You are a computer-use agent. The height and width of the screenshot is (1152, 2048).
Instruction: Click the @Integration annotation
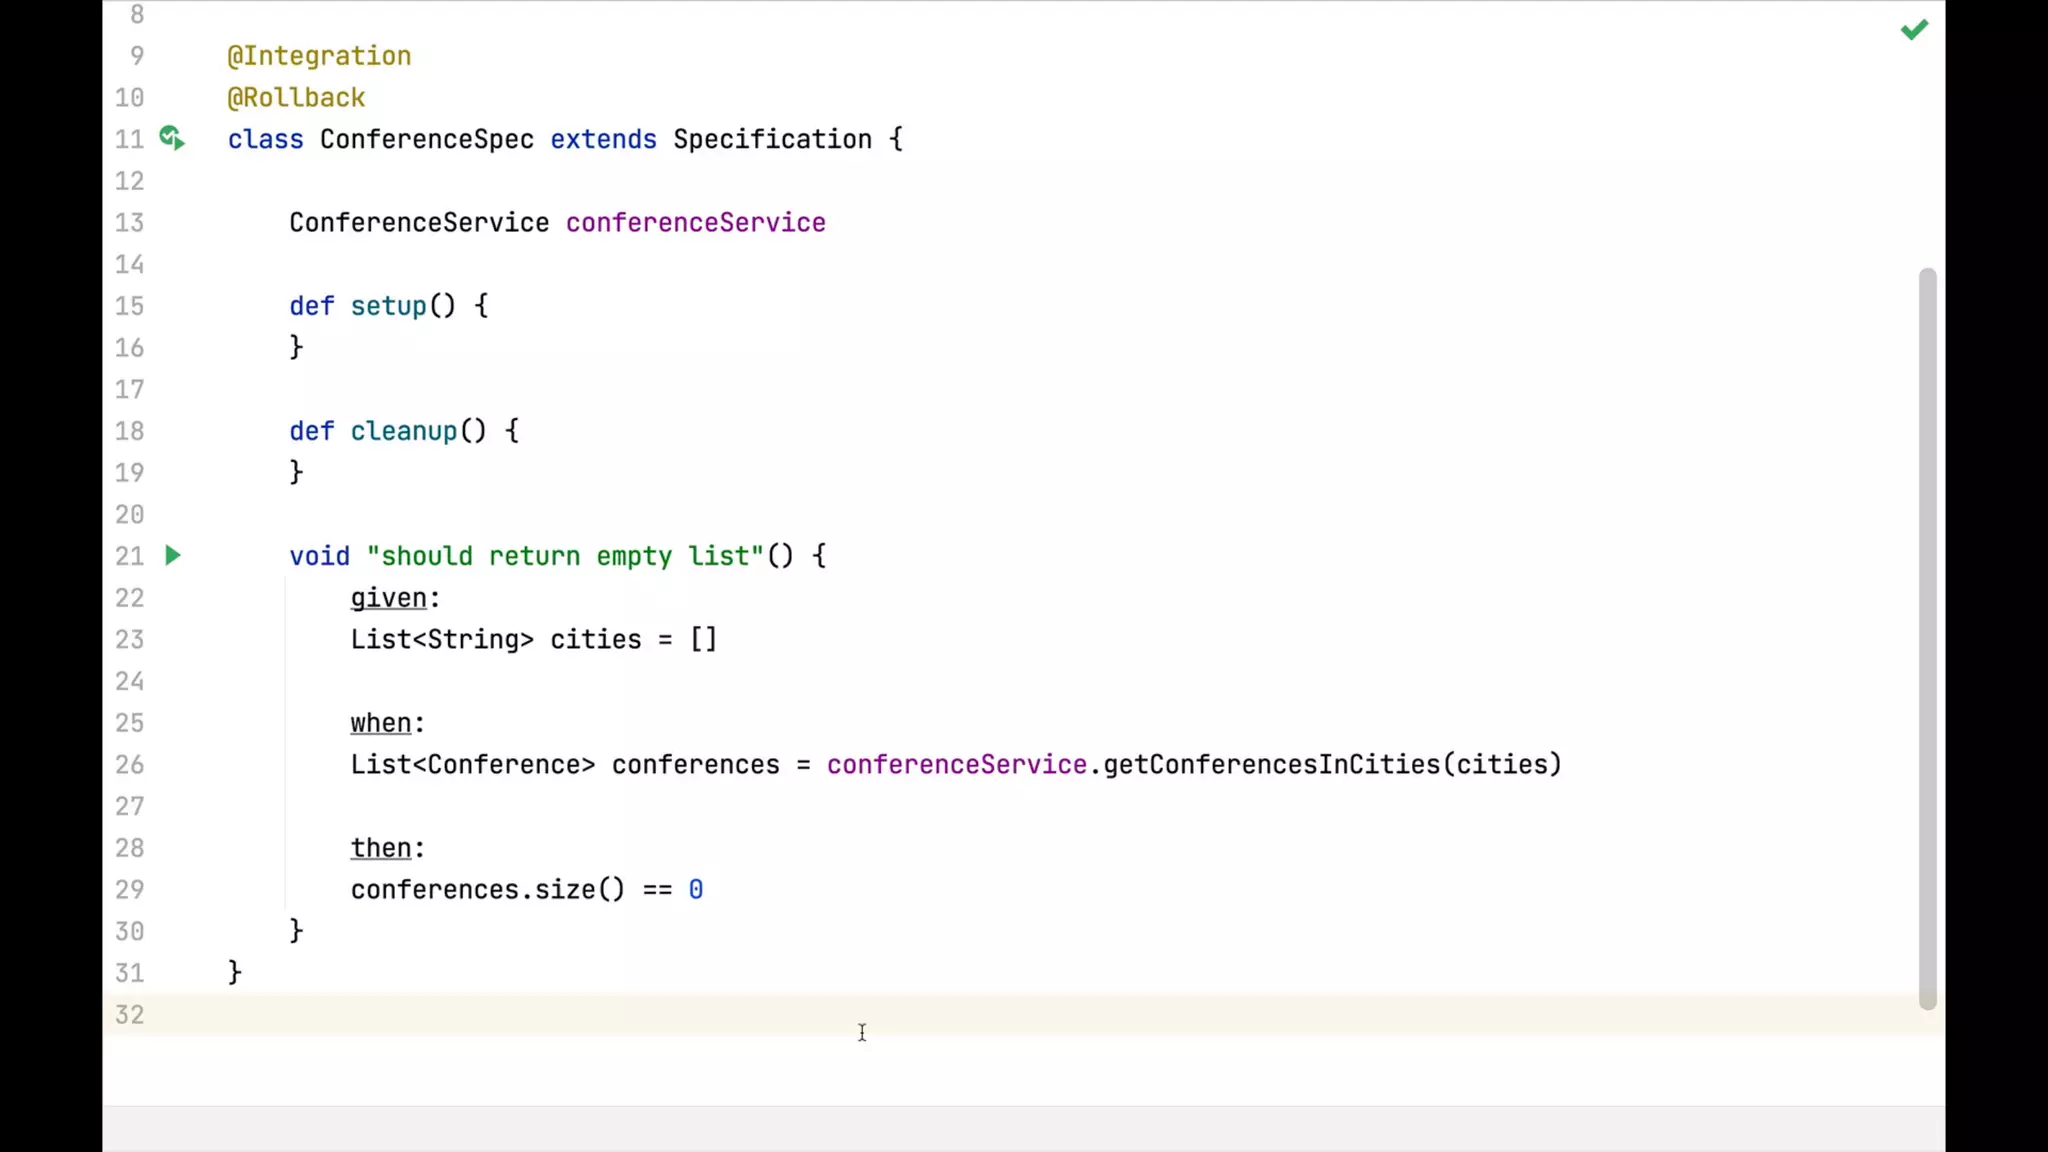tap(319, 56)
